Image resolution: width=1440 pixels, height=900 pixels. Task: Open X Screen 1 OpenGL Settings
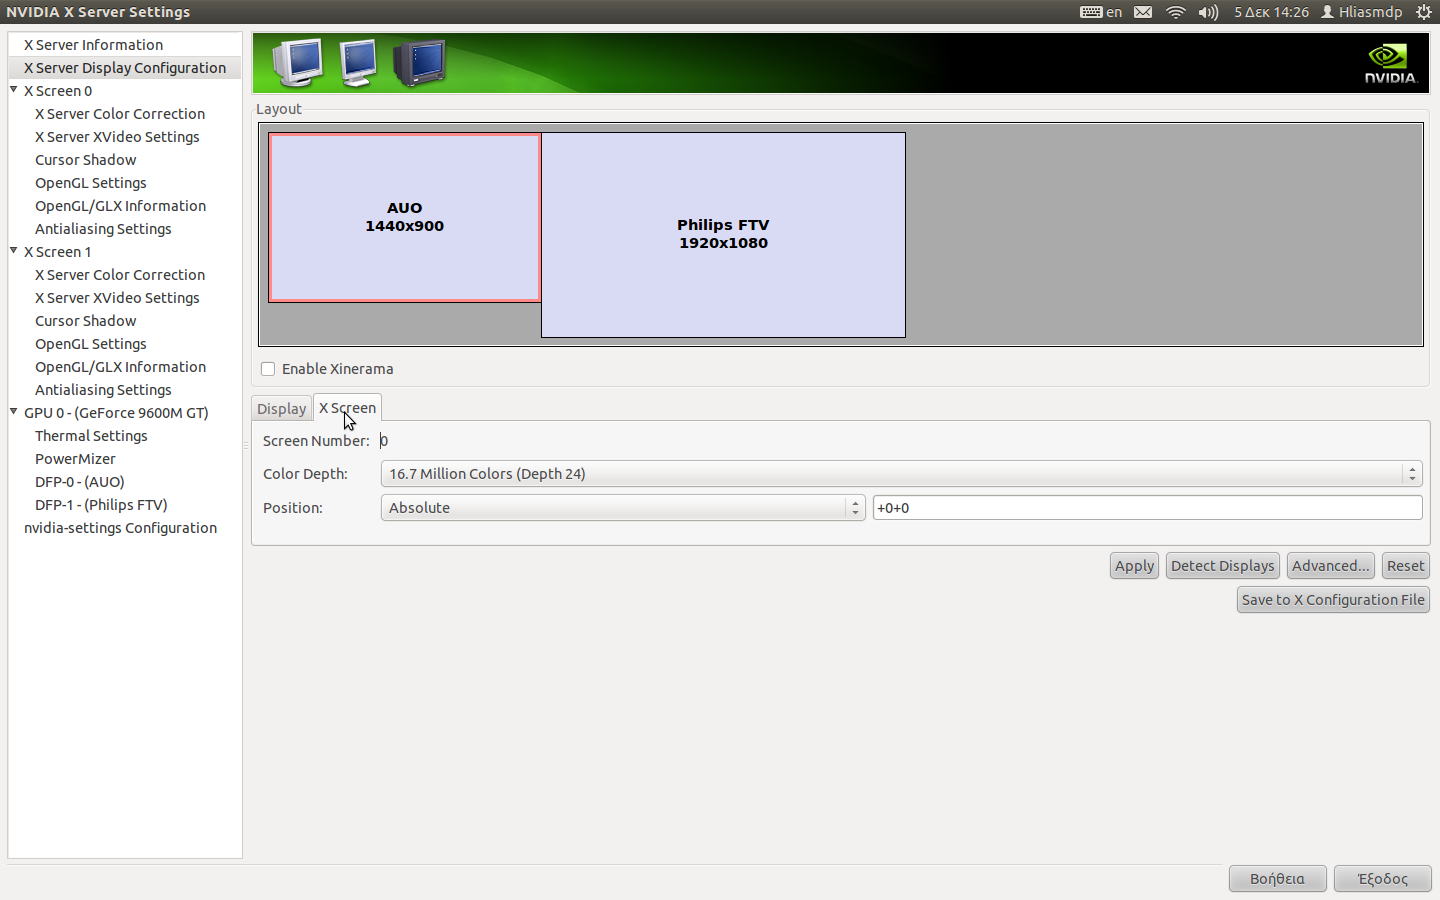[90, 344]
